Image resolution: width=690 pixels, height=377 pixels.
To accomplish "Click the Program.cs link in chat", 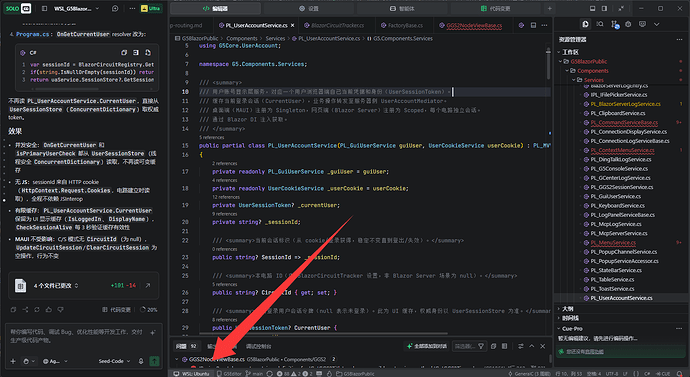I will [33, 34].
